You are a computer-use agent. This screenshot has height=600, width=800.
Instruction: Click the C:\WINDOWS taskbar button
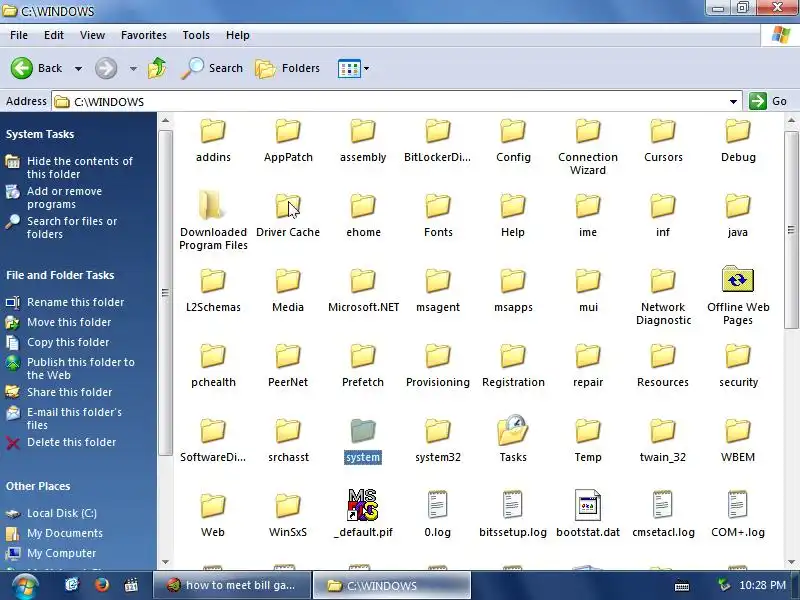[391, 585]
